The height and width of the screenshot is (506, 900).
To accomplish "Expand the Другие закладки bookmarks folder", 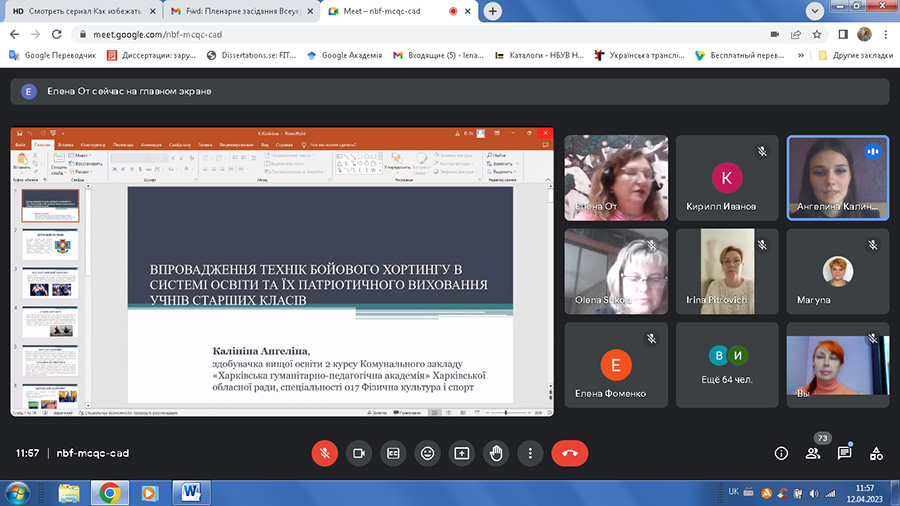I will [x=855, y=55].
